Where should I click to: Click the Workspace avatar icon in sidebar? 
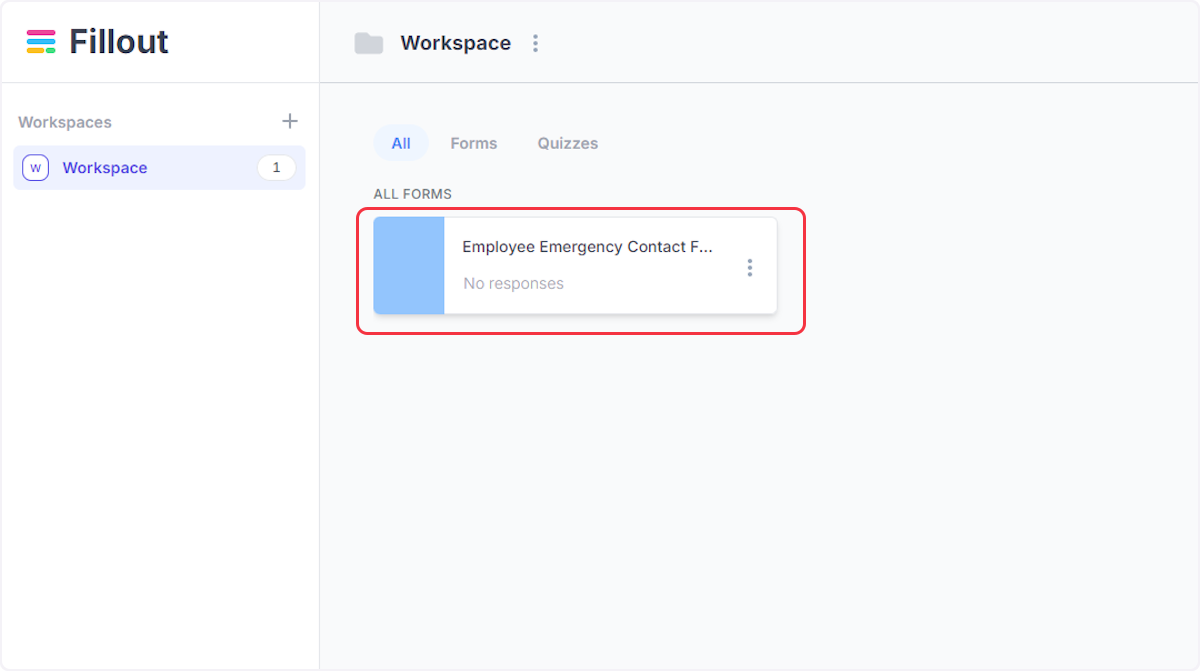click(35, 167)
